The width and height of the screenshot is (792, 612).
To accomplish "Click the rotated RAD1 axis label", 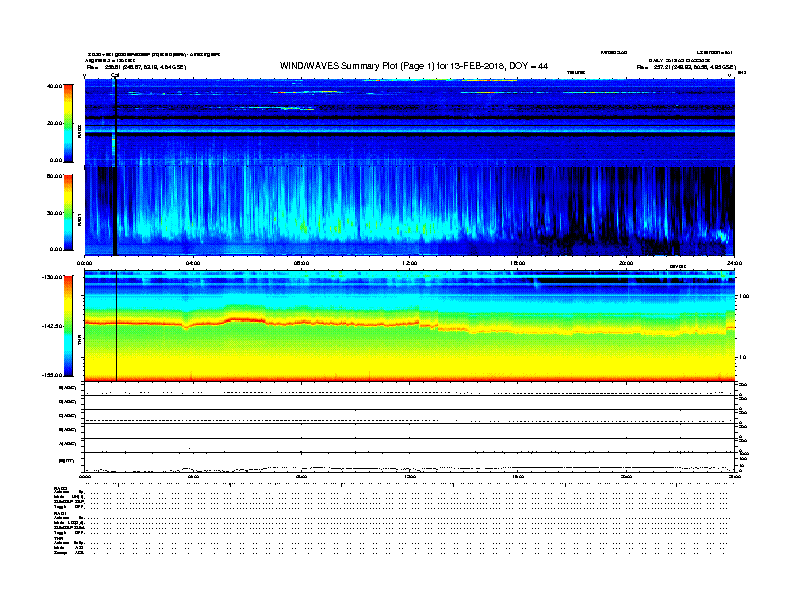I will tap(79, 219).
